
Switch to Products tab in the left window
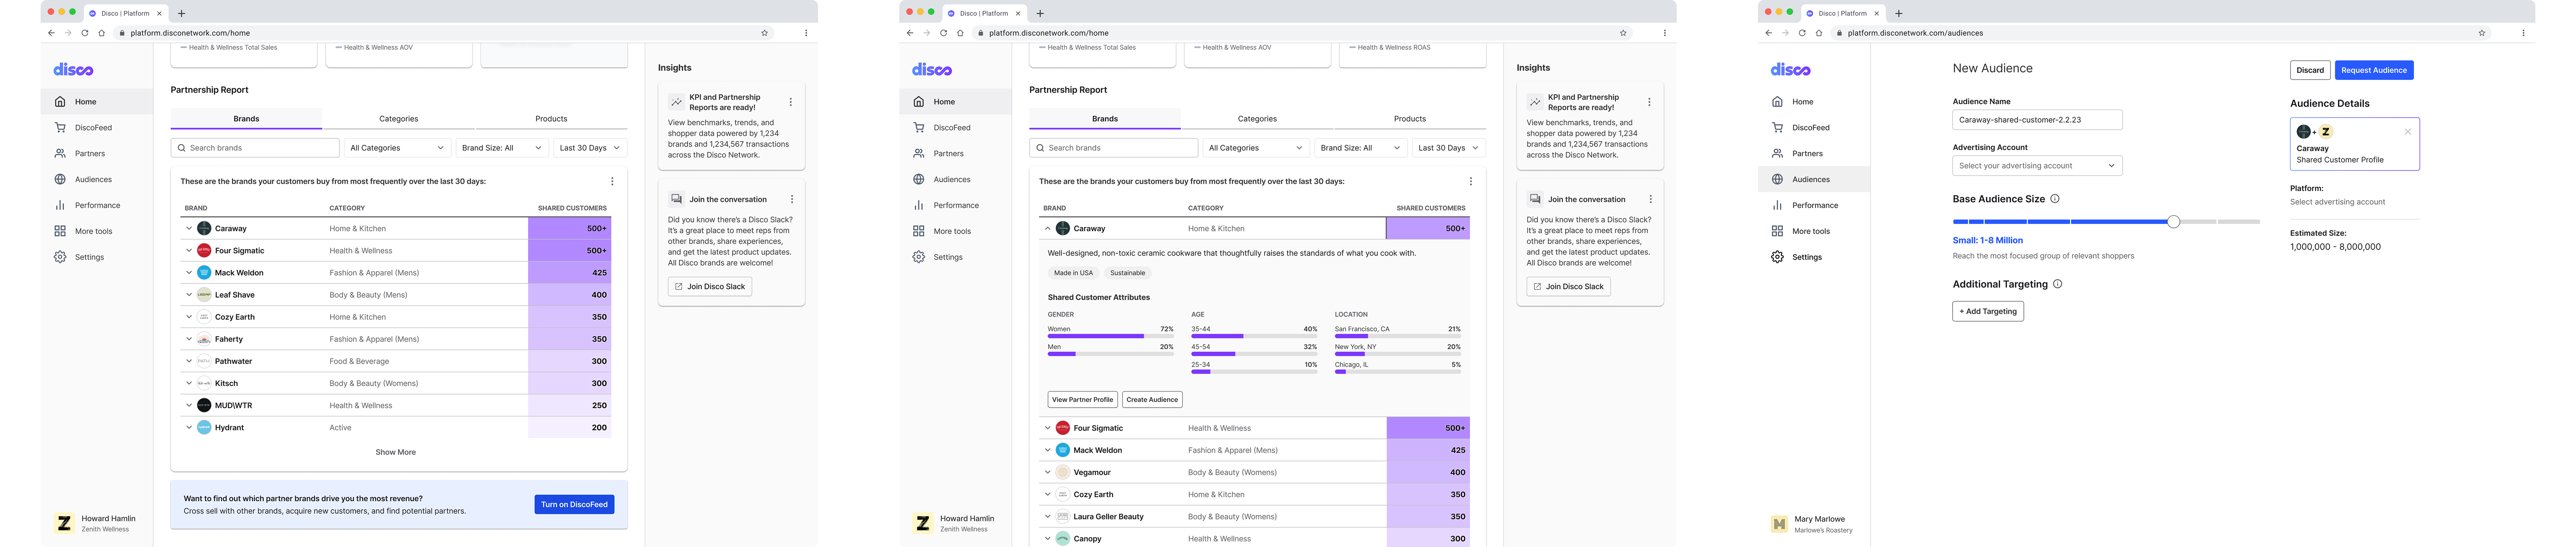(x=551, y=119)
